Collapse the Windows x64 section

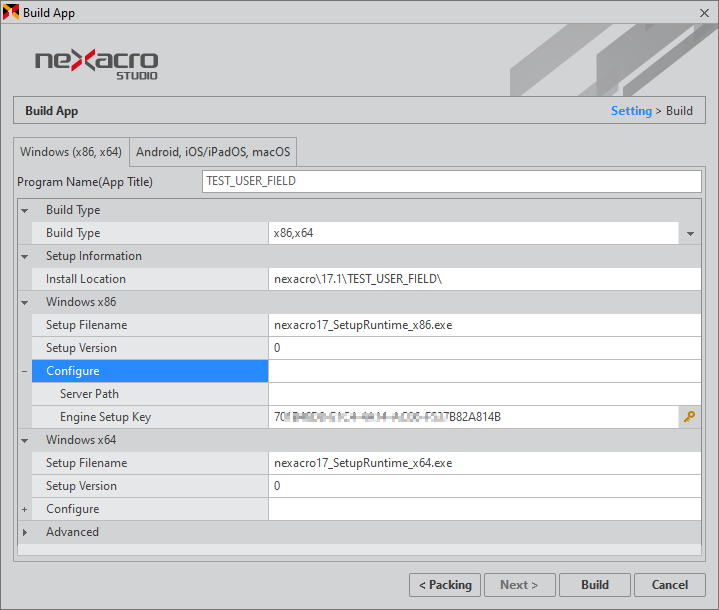coord(24,440)
